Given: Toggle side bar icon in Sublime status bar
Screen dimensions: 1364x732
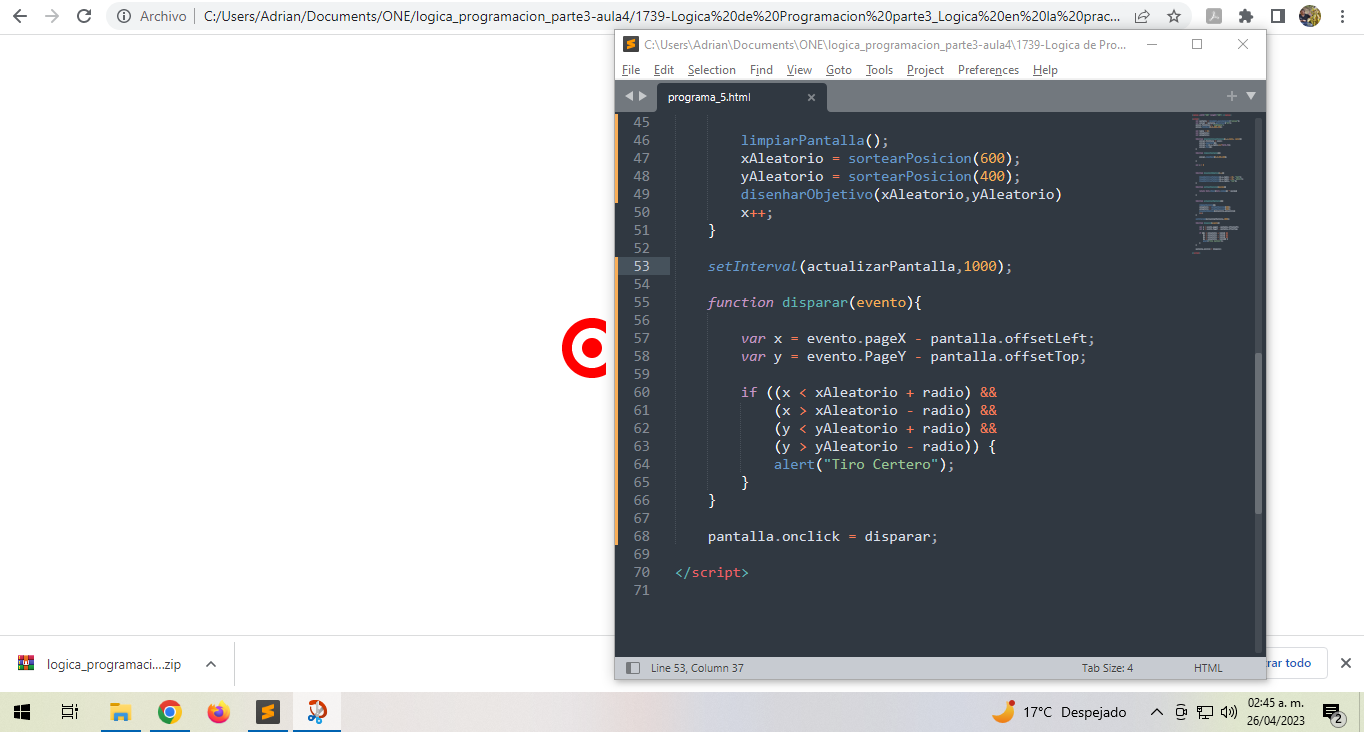Looking at the screenshot, I should 632,667.
